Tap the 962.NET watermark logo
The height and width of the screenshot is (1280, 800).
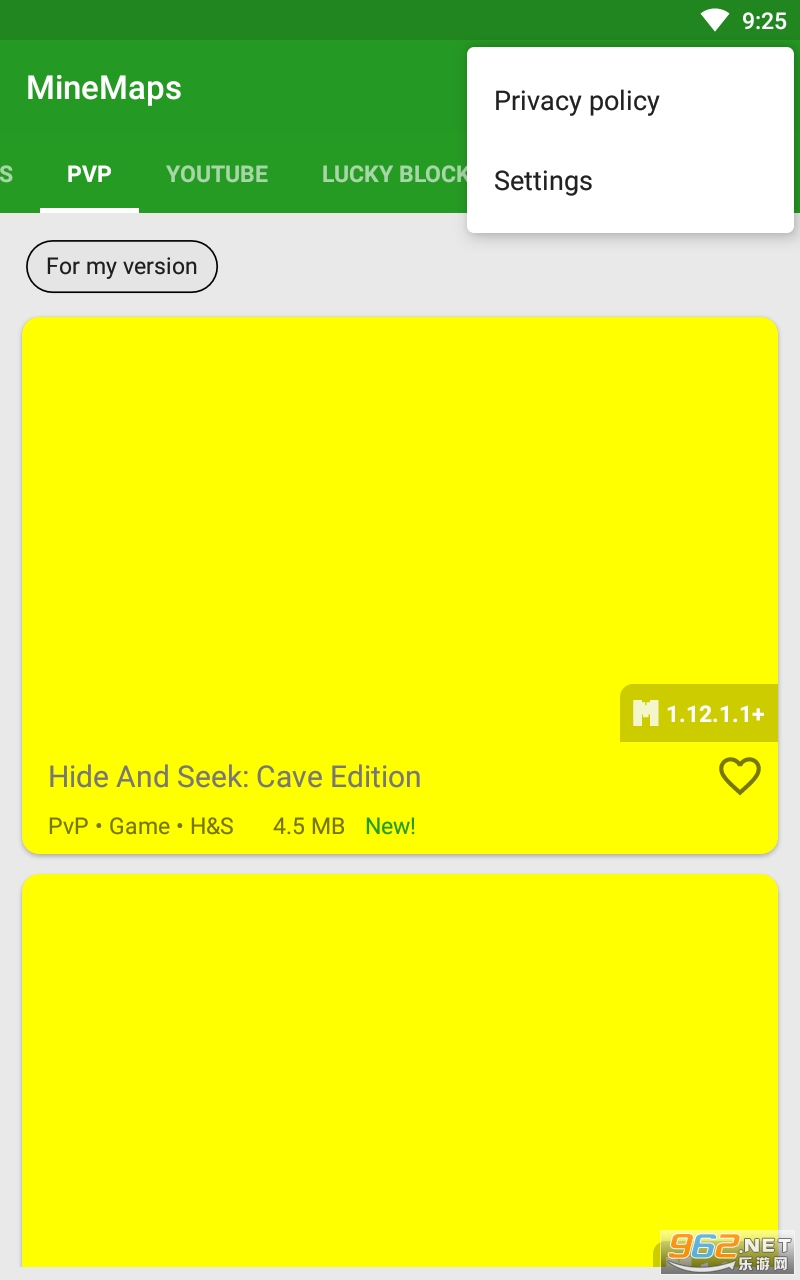pos(727,1251)
